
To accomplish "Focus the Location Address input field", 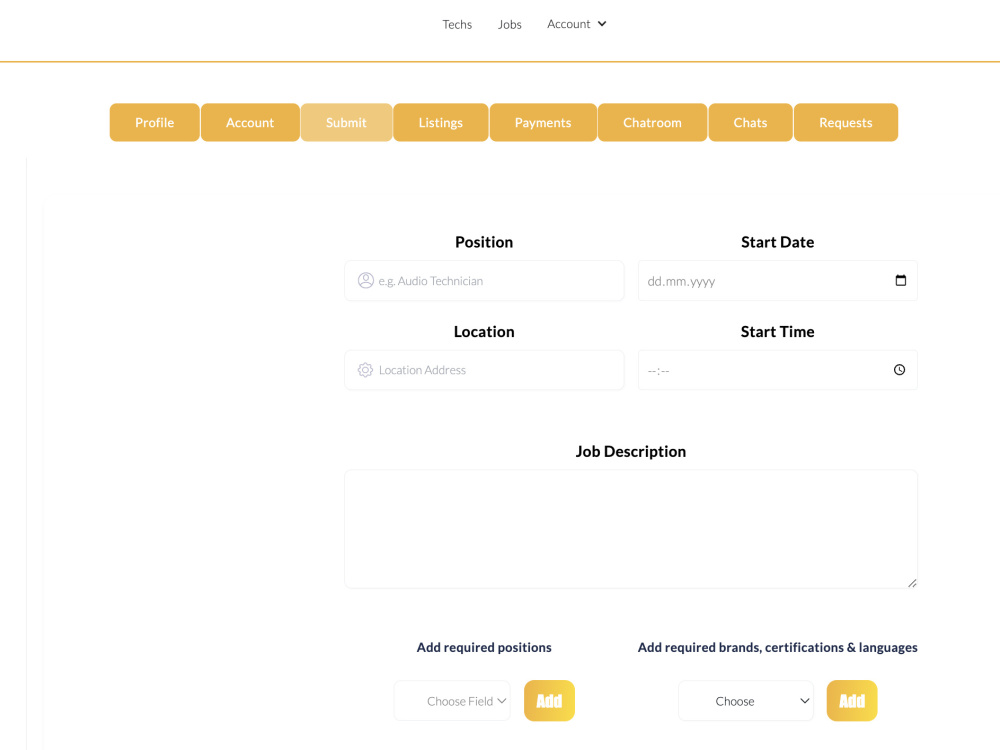I will [x=484, y=370].
